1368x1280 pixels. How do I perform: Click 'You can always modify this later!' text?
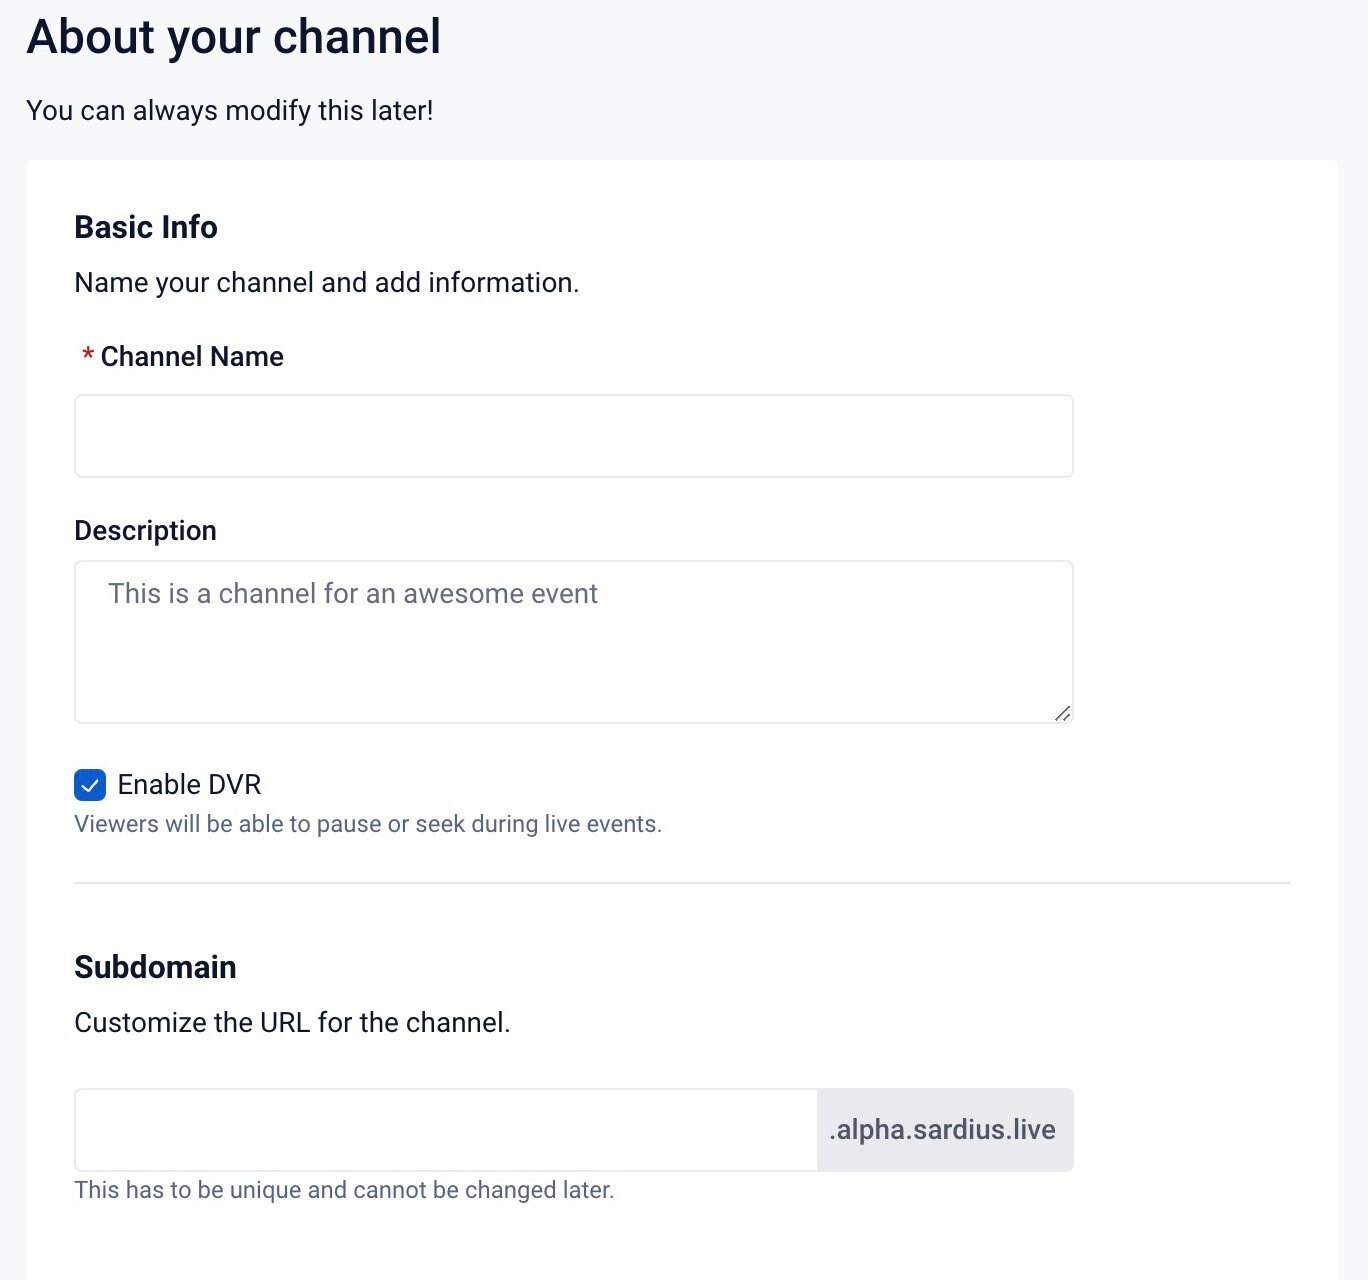pyautogui.click(x=230, y=110)
